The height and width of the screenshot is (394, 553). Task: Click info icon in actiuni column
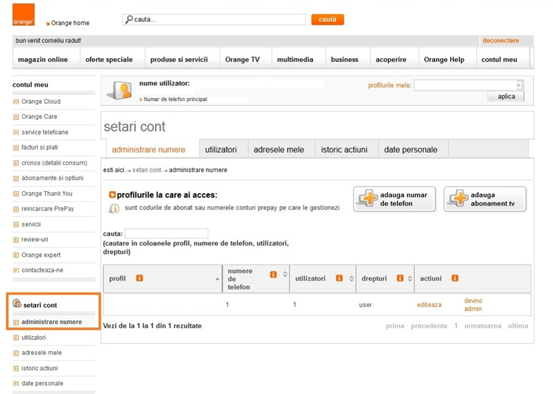[455, 278]
